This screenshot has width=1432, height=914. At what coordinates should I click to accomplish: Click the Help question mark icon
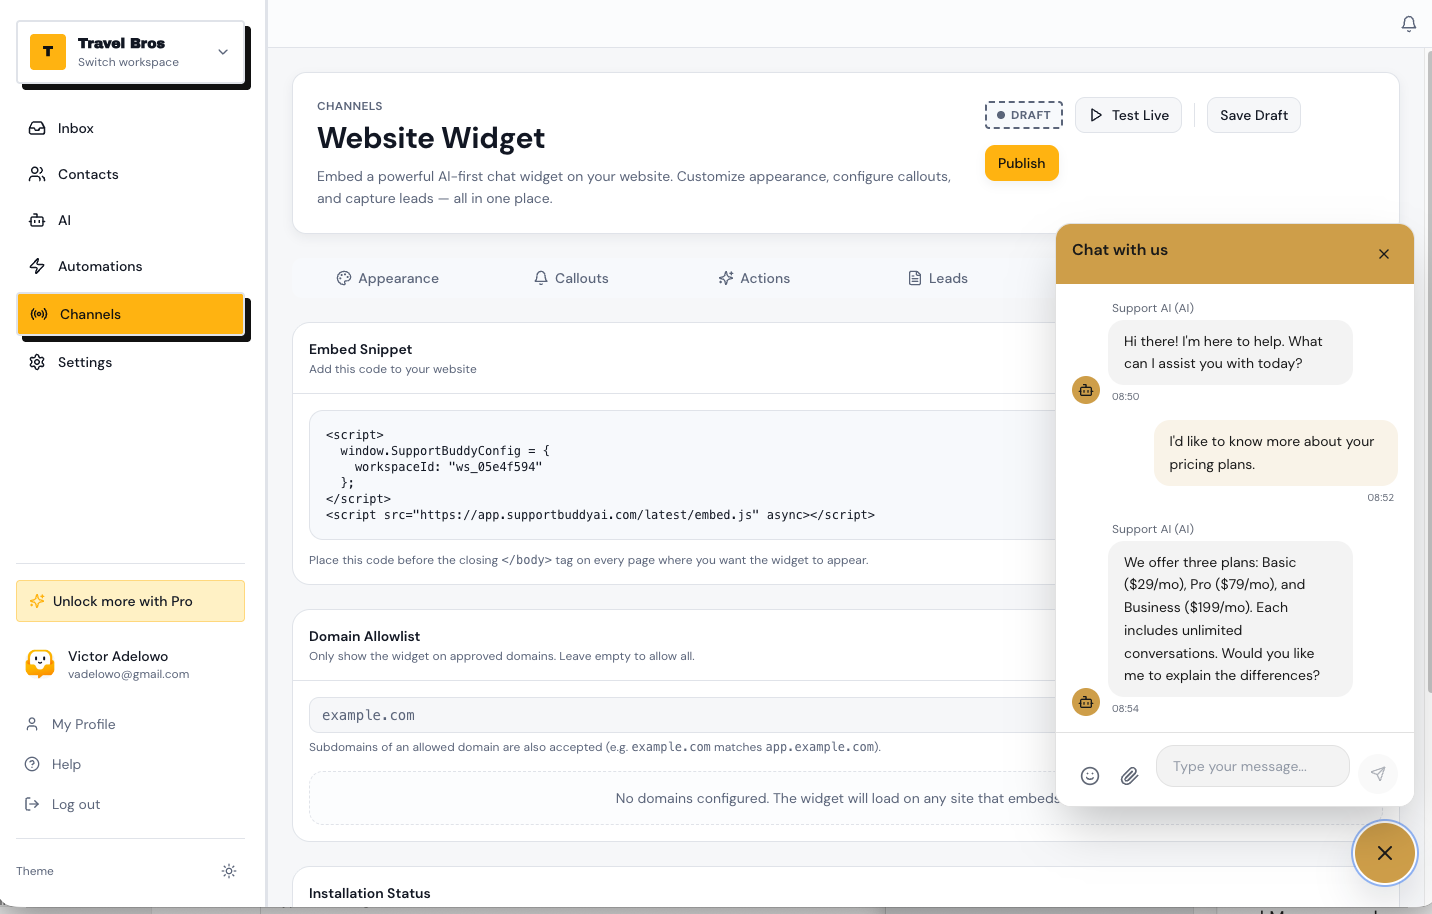[x=32, y=764]
